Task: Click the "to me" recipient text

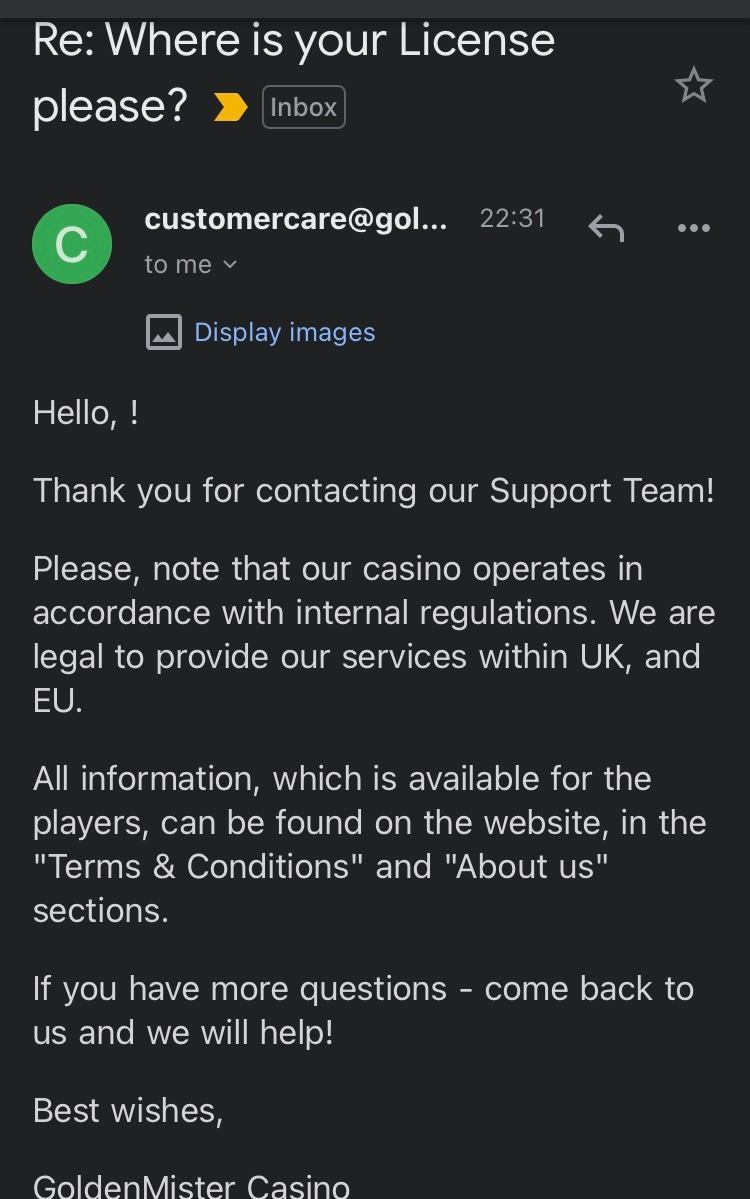Action: point(178,265)
